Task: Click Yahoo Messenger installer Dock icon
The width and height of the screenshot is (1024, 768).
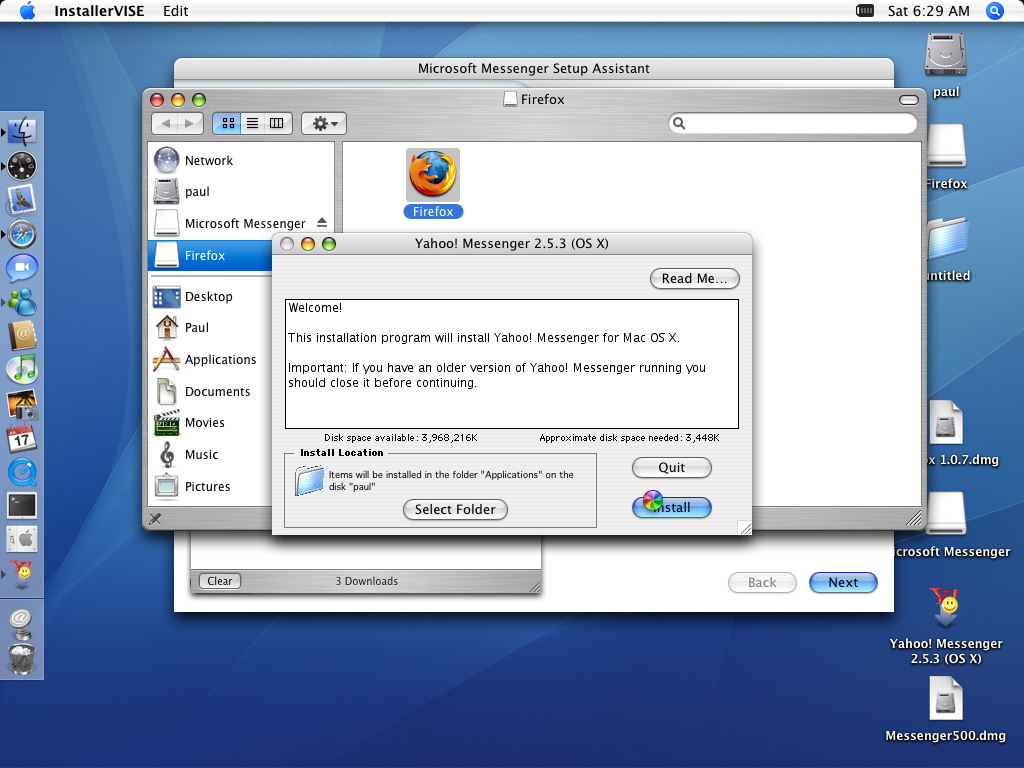Action: tap(22, 573)
